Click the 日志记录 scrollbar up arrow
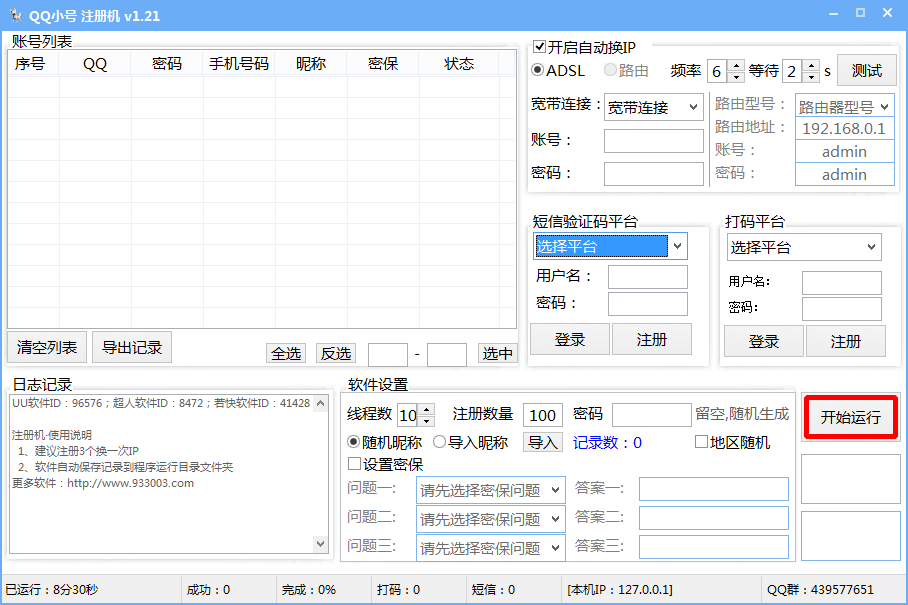The width and height of the screenshot is (908, 605). pos(320,404)
